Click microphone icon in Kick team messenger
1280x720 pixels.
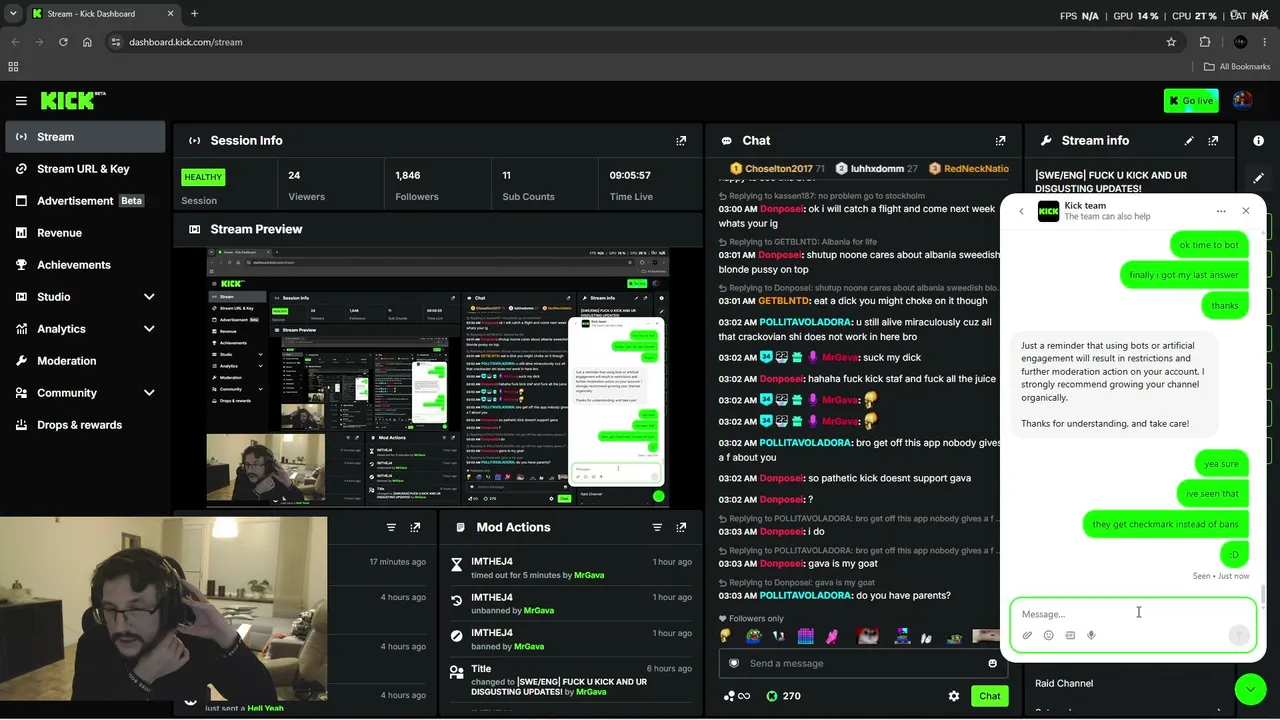1091,635
